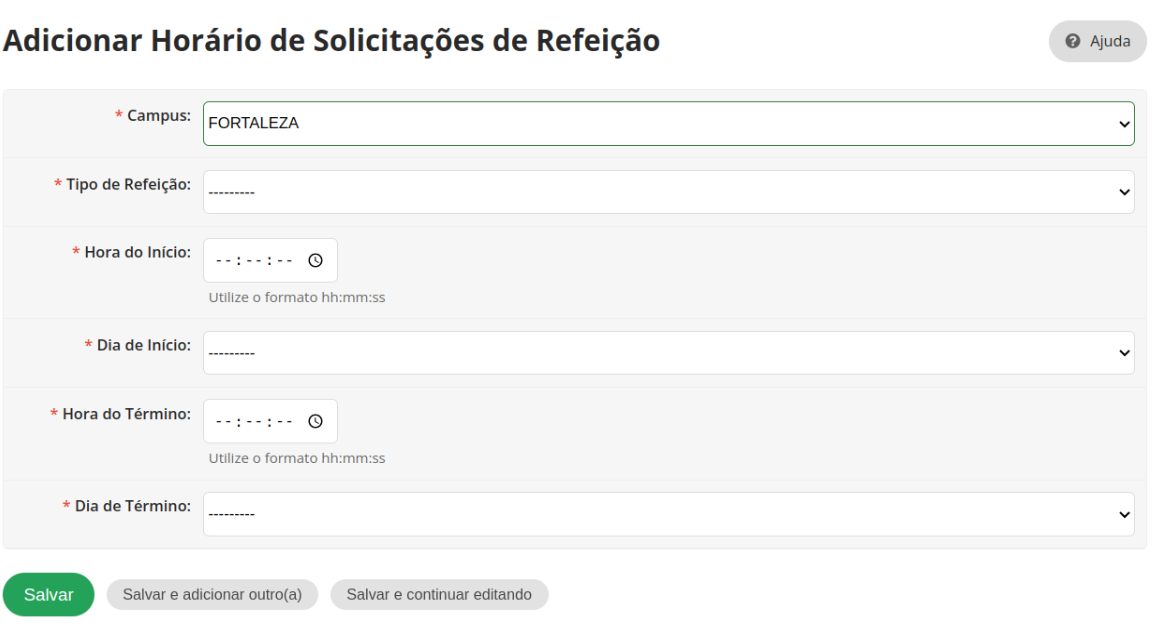
Task: Open the Dia de Término dropdown
Action: coord(669,515)
